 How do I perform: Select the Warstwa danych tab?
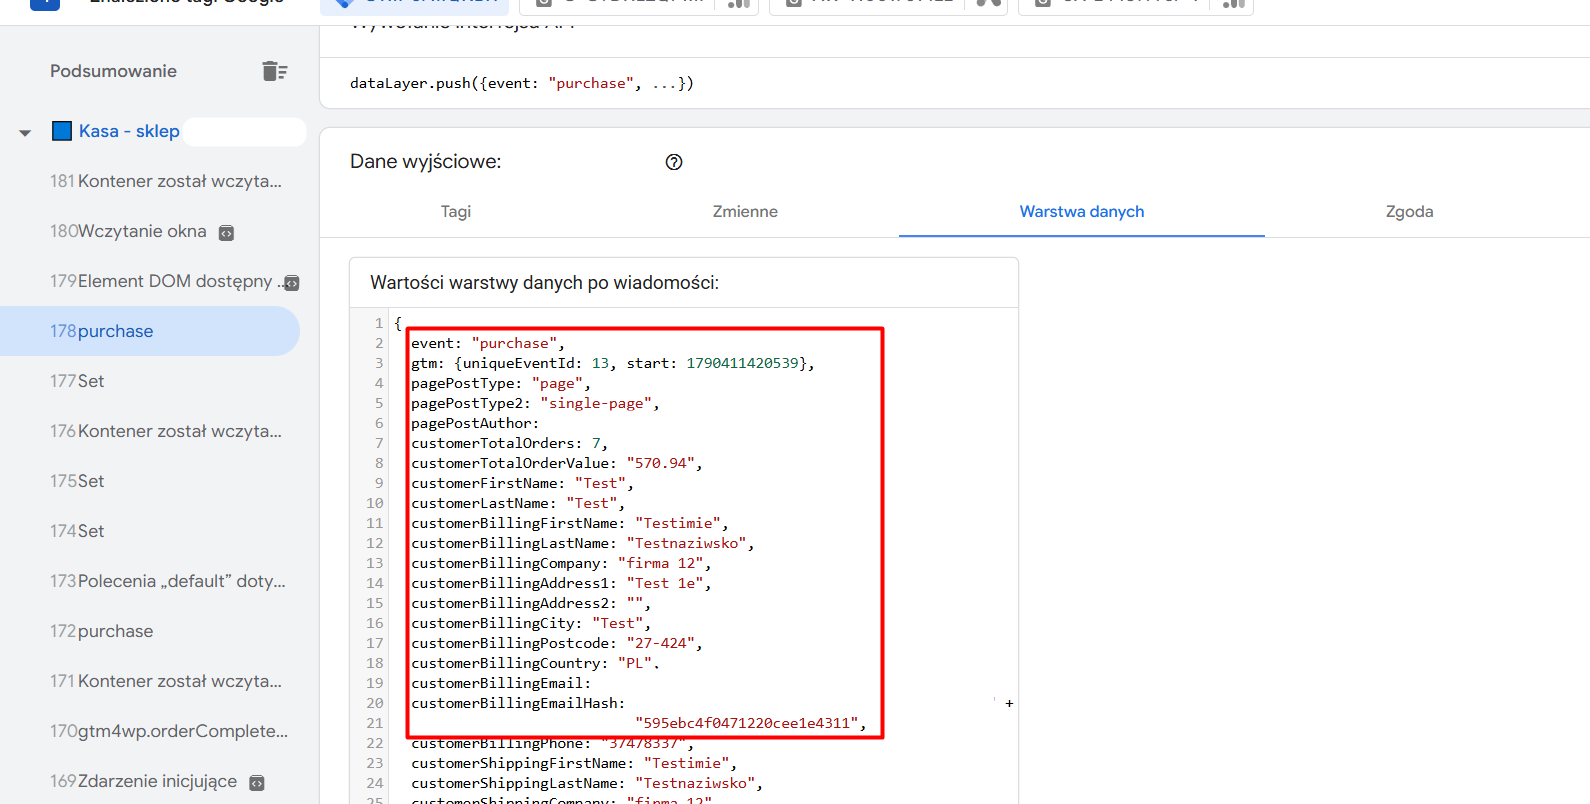[1082, 211]
